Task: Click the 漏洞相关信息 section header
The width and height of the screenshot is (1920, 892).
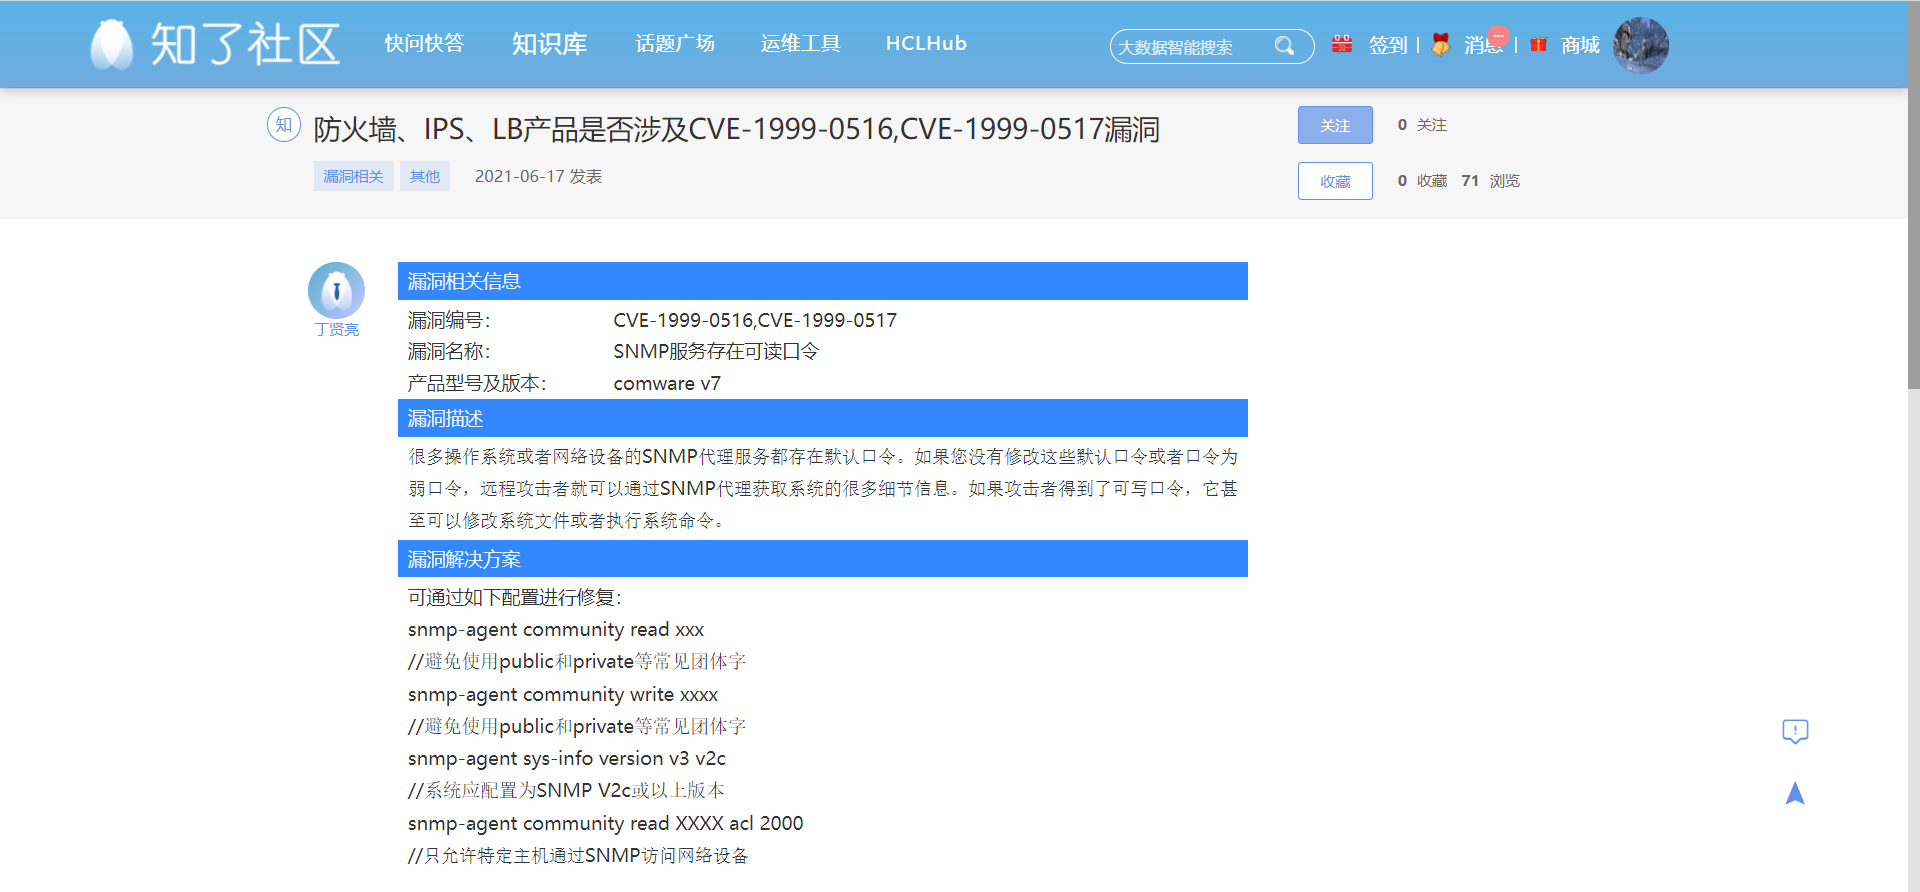Action: coord(823,281)
